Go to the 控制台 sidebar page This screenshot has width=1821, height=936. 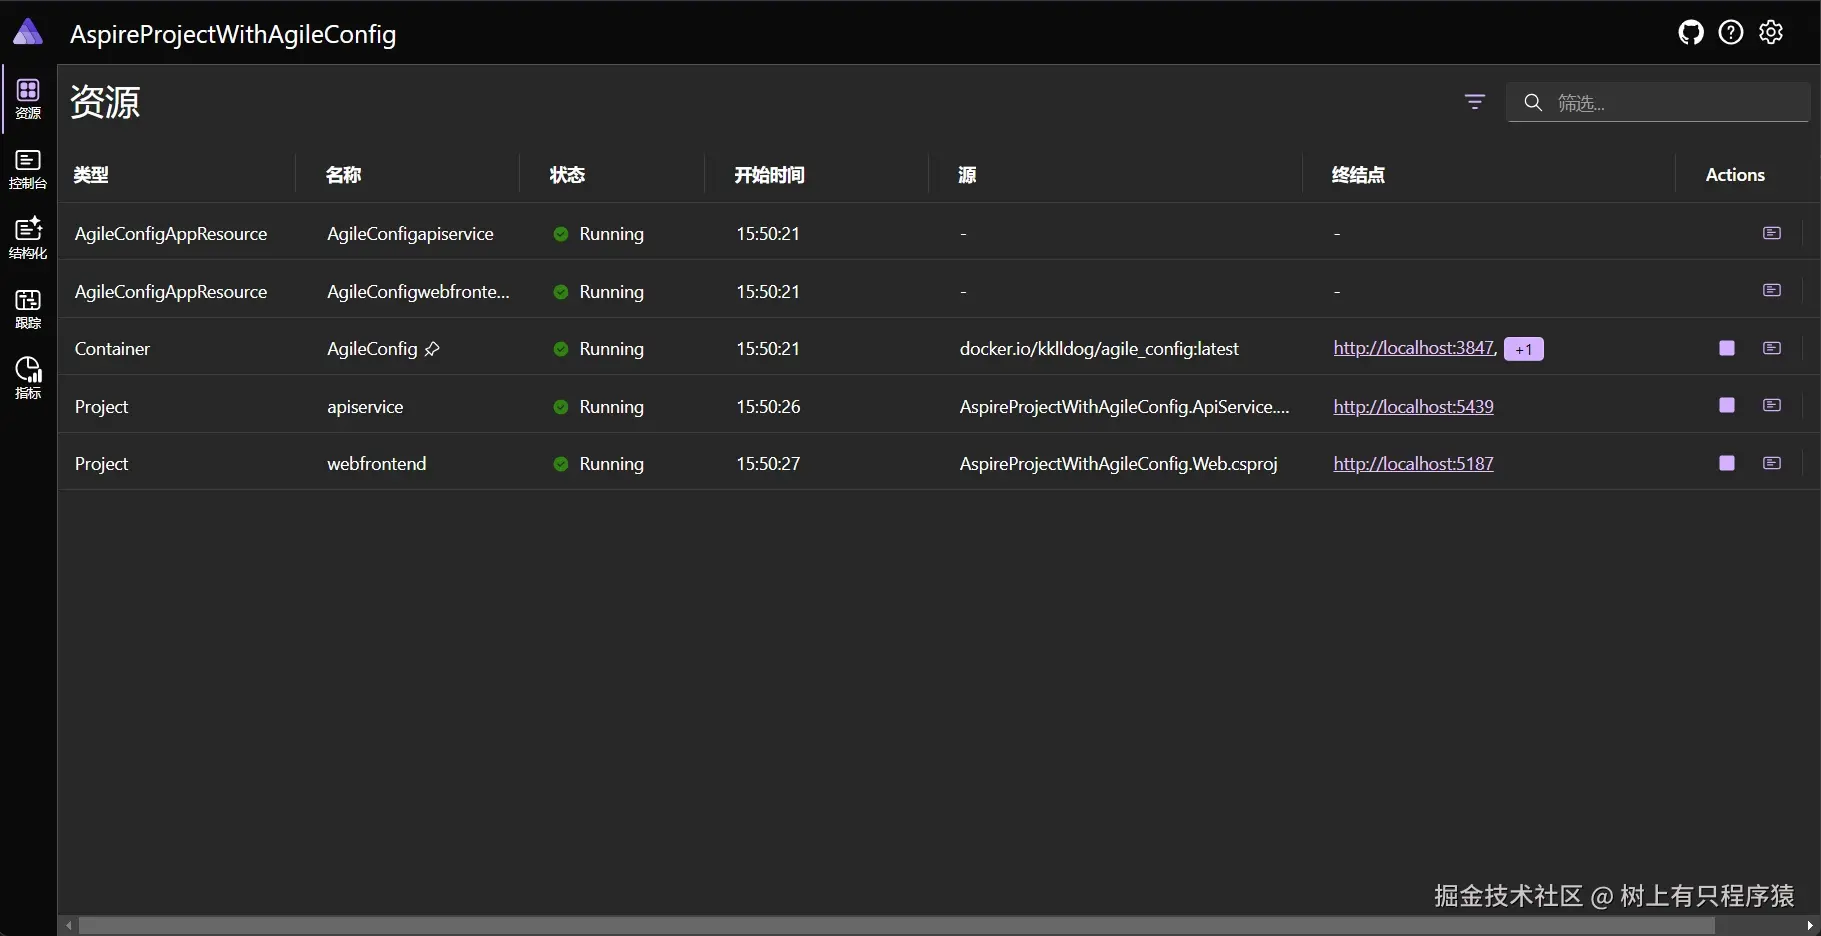click(28, 169)
